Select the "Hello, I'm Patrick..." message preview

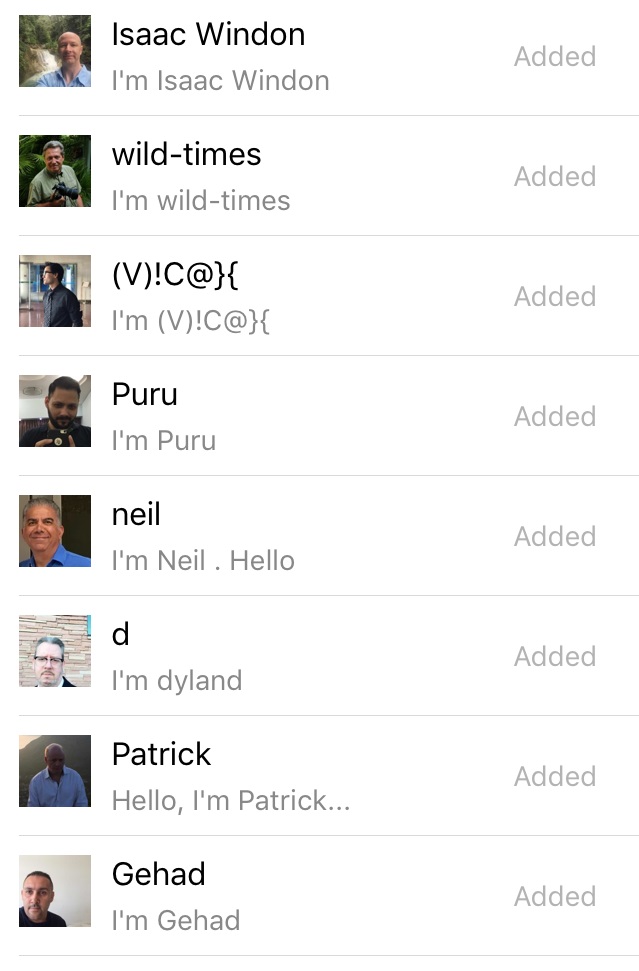[231, 800]
